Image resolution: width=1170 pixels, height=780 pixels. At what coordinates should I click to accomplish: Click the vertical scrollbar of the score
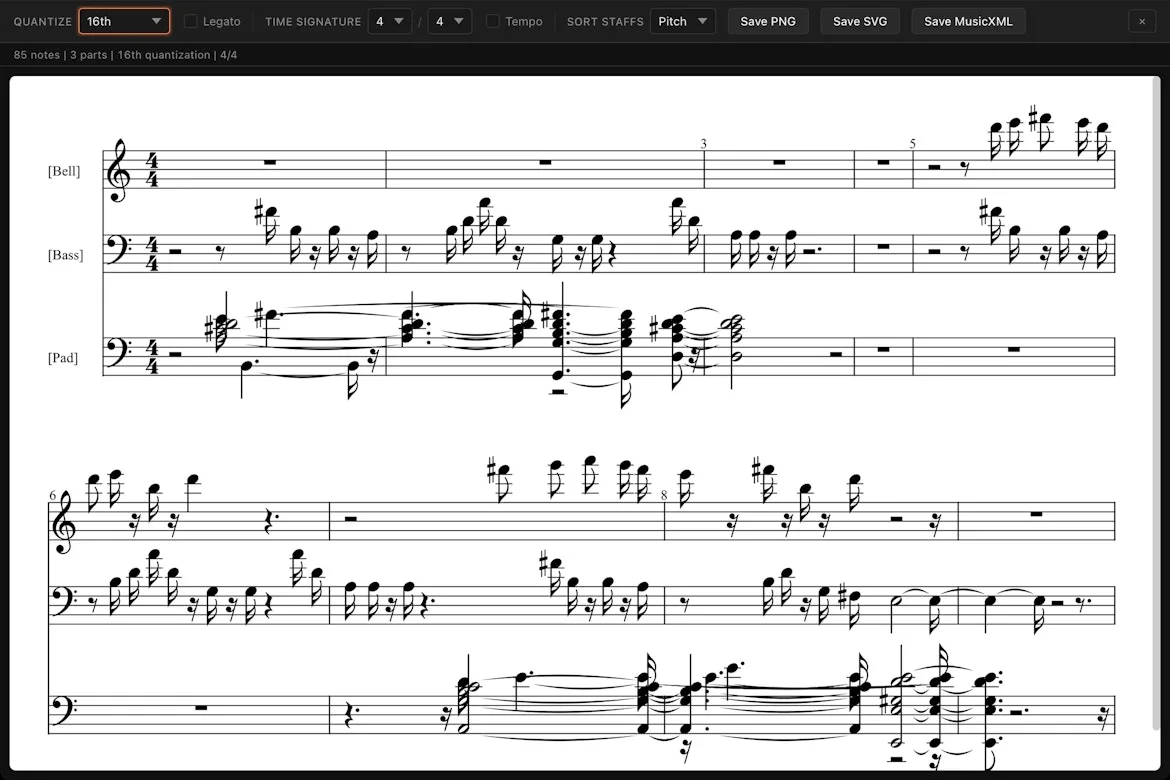coord(1157,403)
